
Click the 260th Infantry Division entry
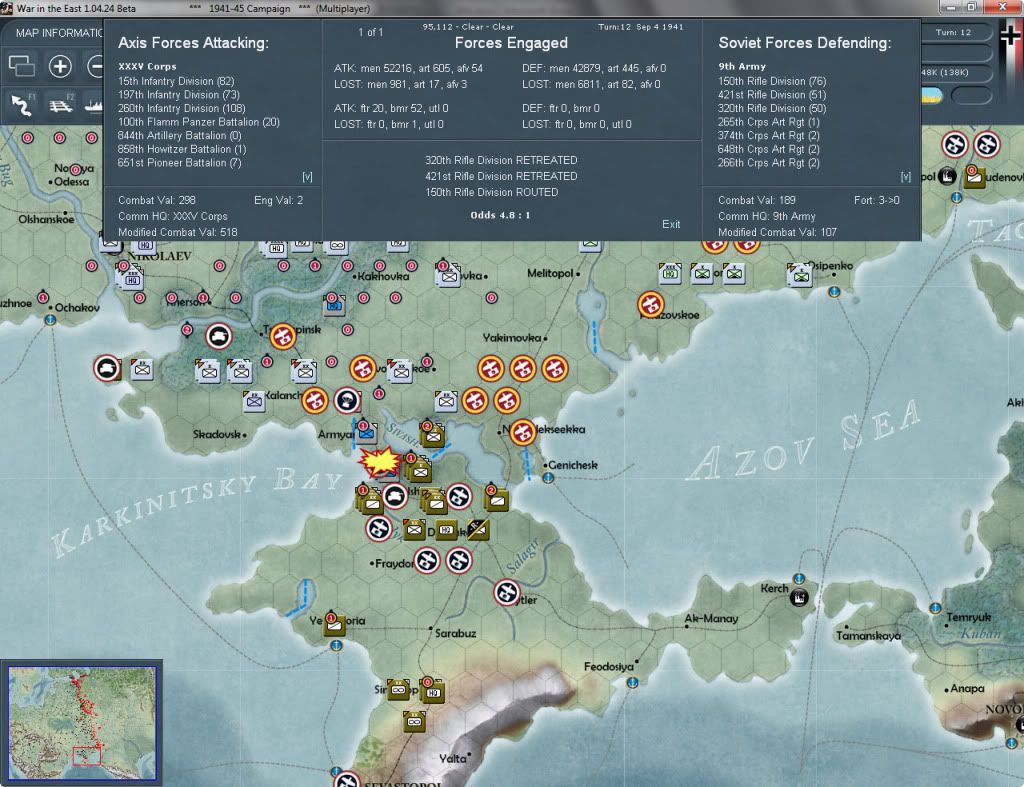[x=182, y=108]
